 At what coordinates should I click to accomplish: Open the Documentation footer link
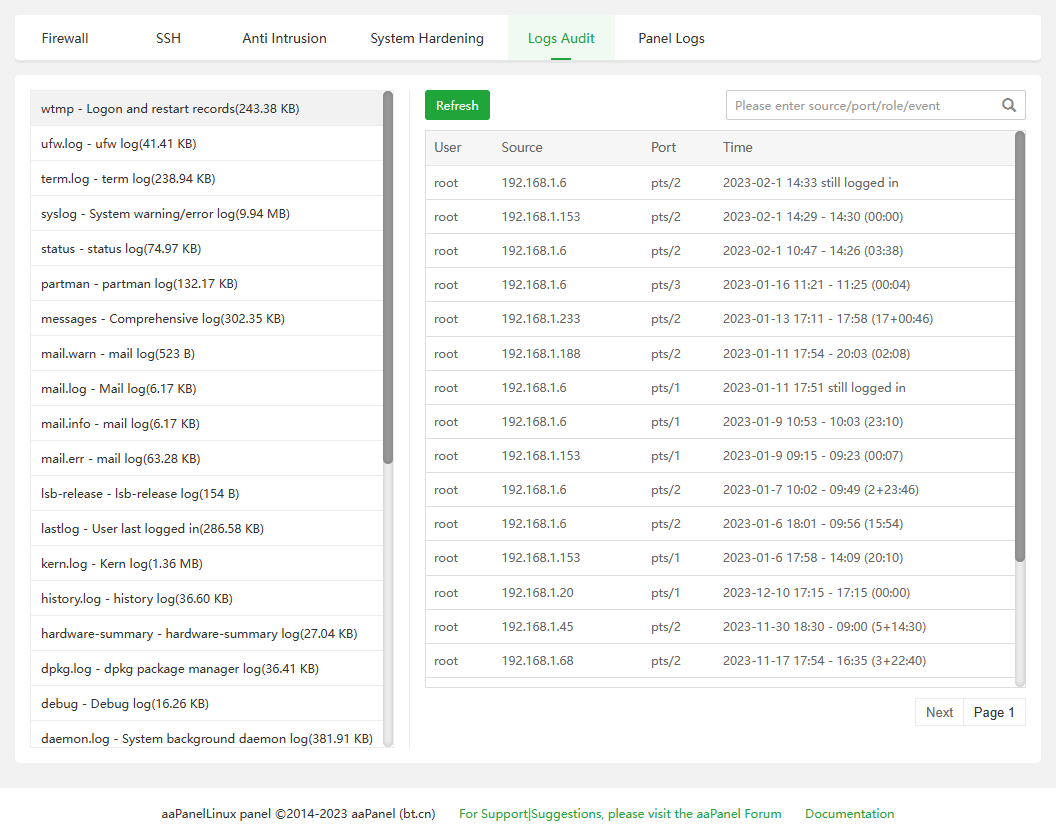click(x=849, y=814)
